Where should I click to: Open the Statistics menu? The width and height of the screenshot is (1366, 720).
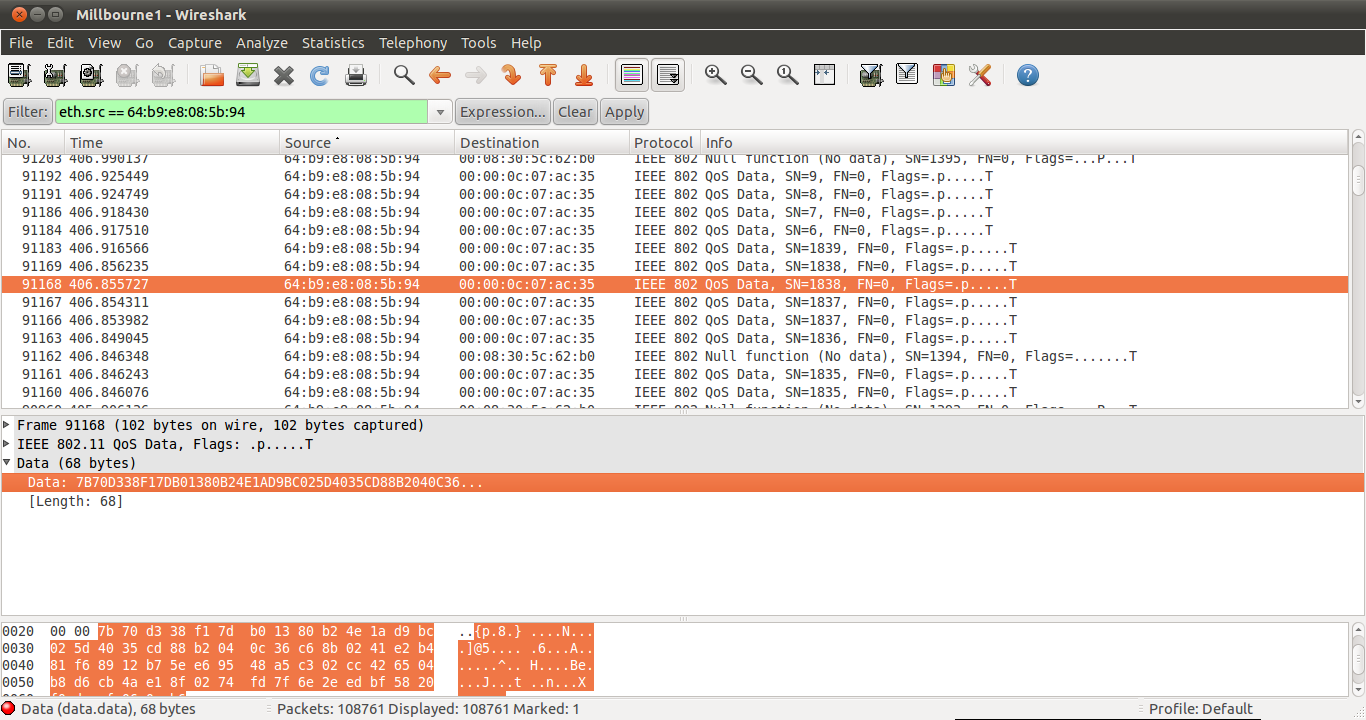[333, 43]
